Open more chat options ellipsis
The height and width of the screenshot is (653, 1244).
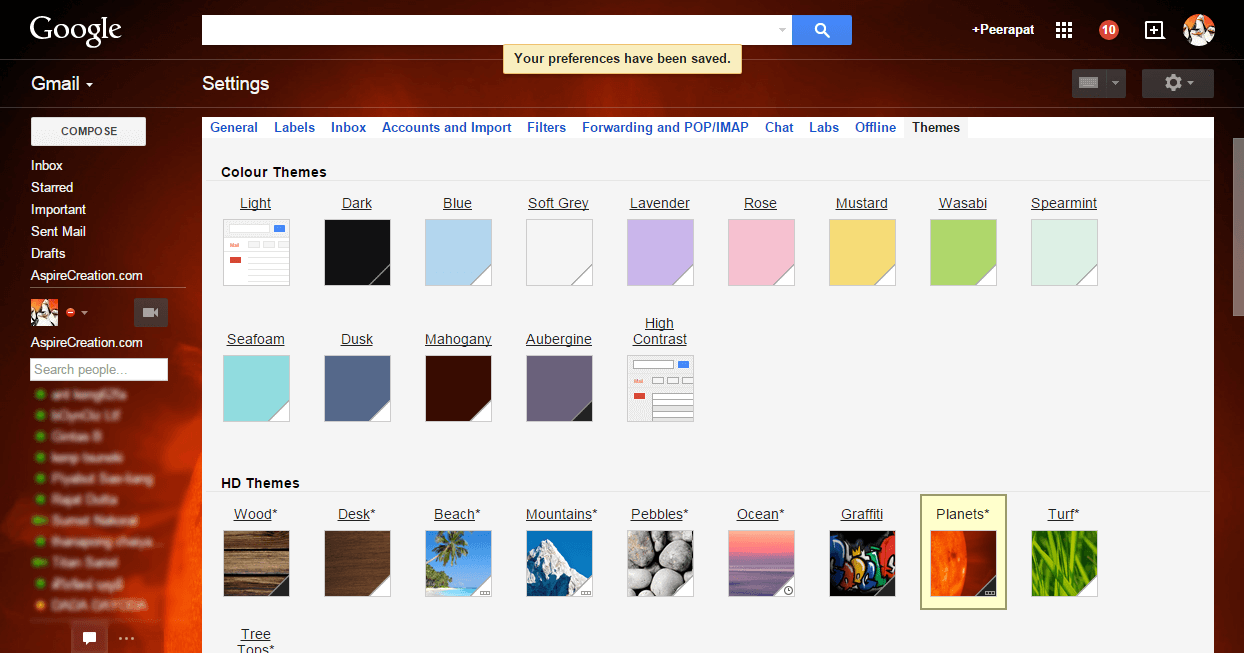[126, 637]
